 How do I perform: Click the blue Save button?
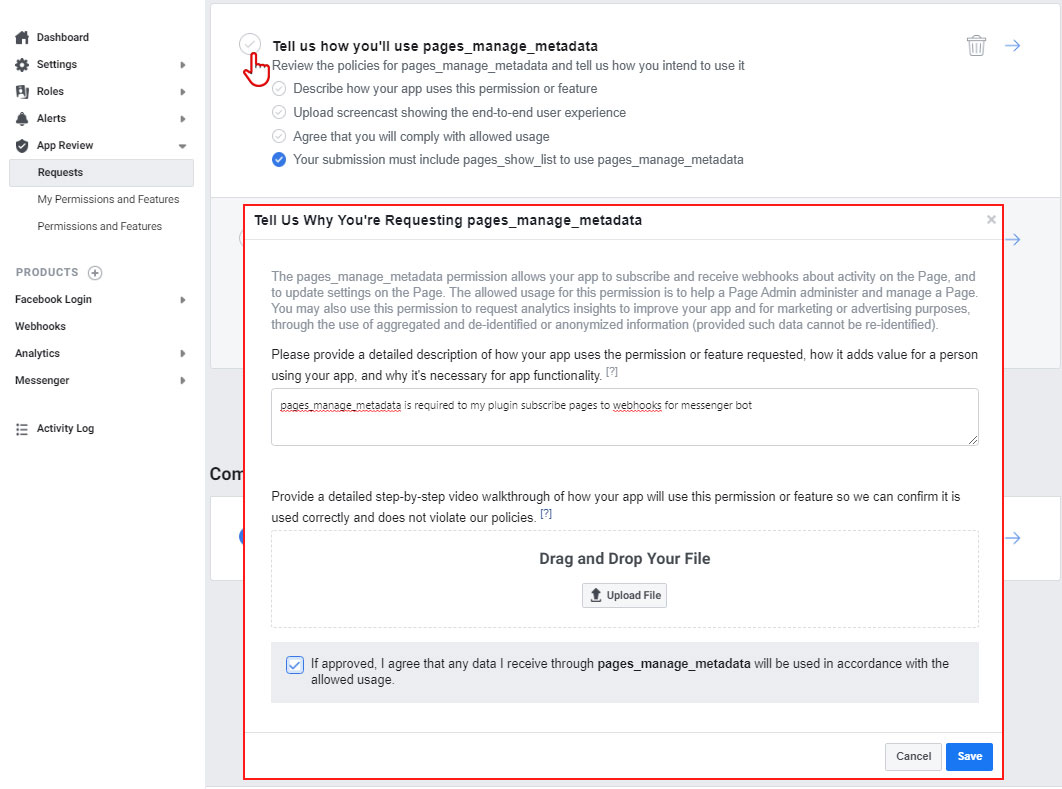pyautogui.click(x=969, y=756)
